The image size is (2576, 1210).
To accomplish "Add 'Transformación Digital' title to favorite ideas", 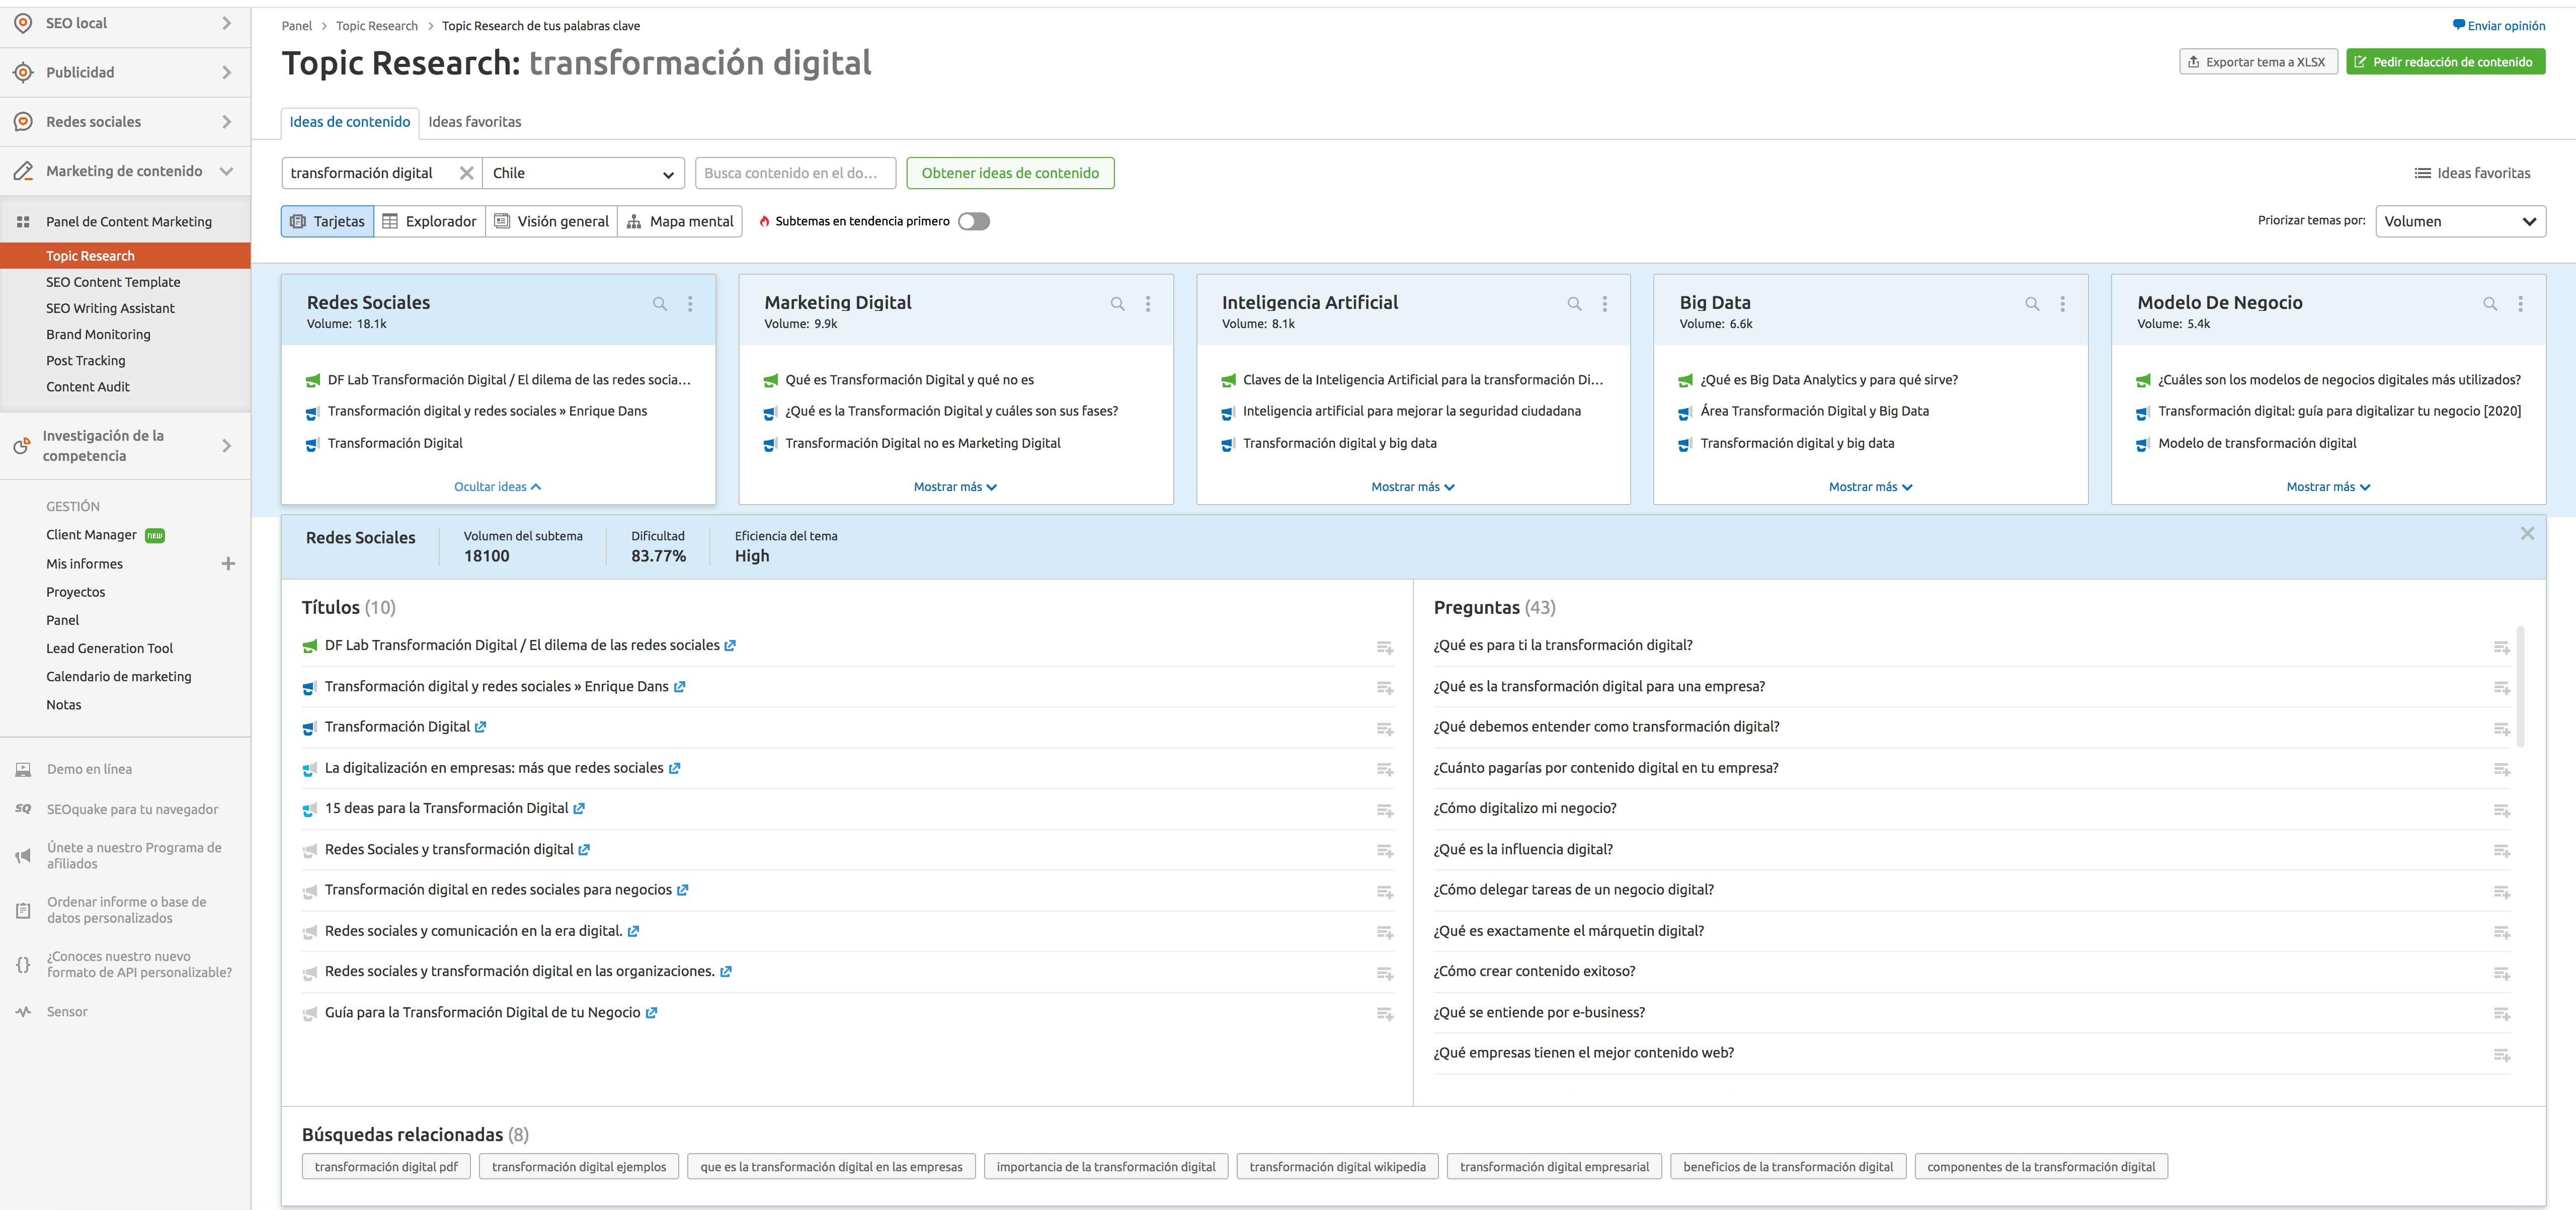I will pos(1384,729).
